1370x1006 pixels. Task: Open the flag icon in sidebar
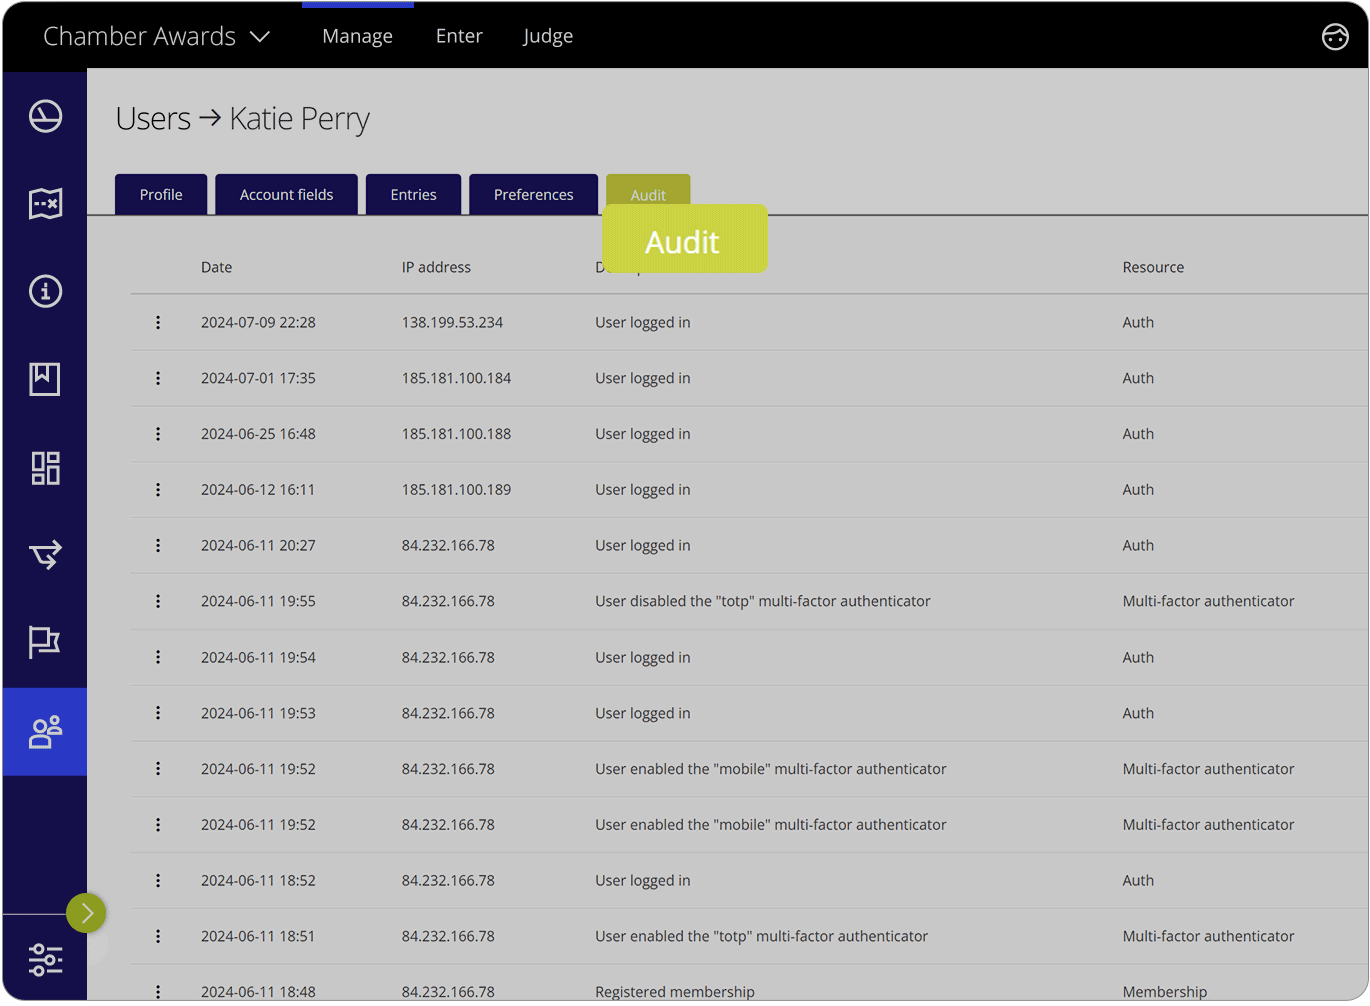[45, 642]
